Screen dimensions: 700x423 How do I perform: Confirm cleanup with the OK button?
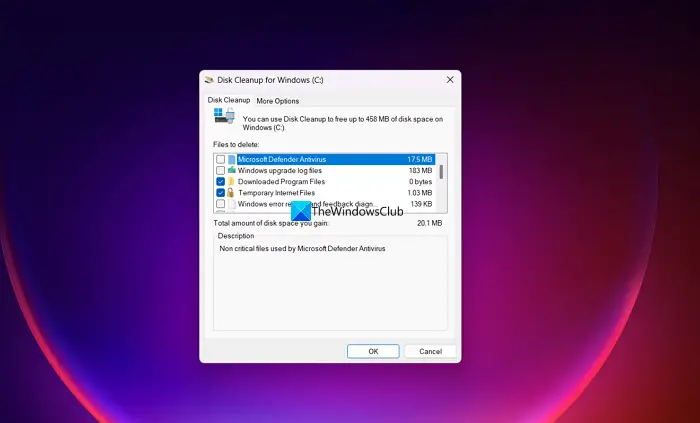(x=373, y=351)
